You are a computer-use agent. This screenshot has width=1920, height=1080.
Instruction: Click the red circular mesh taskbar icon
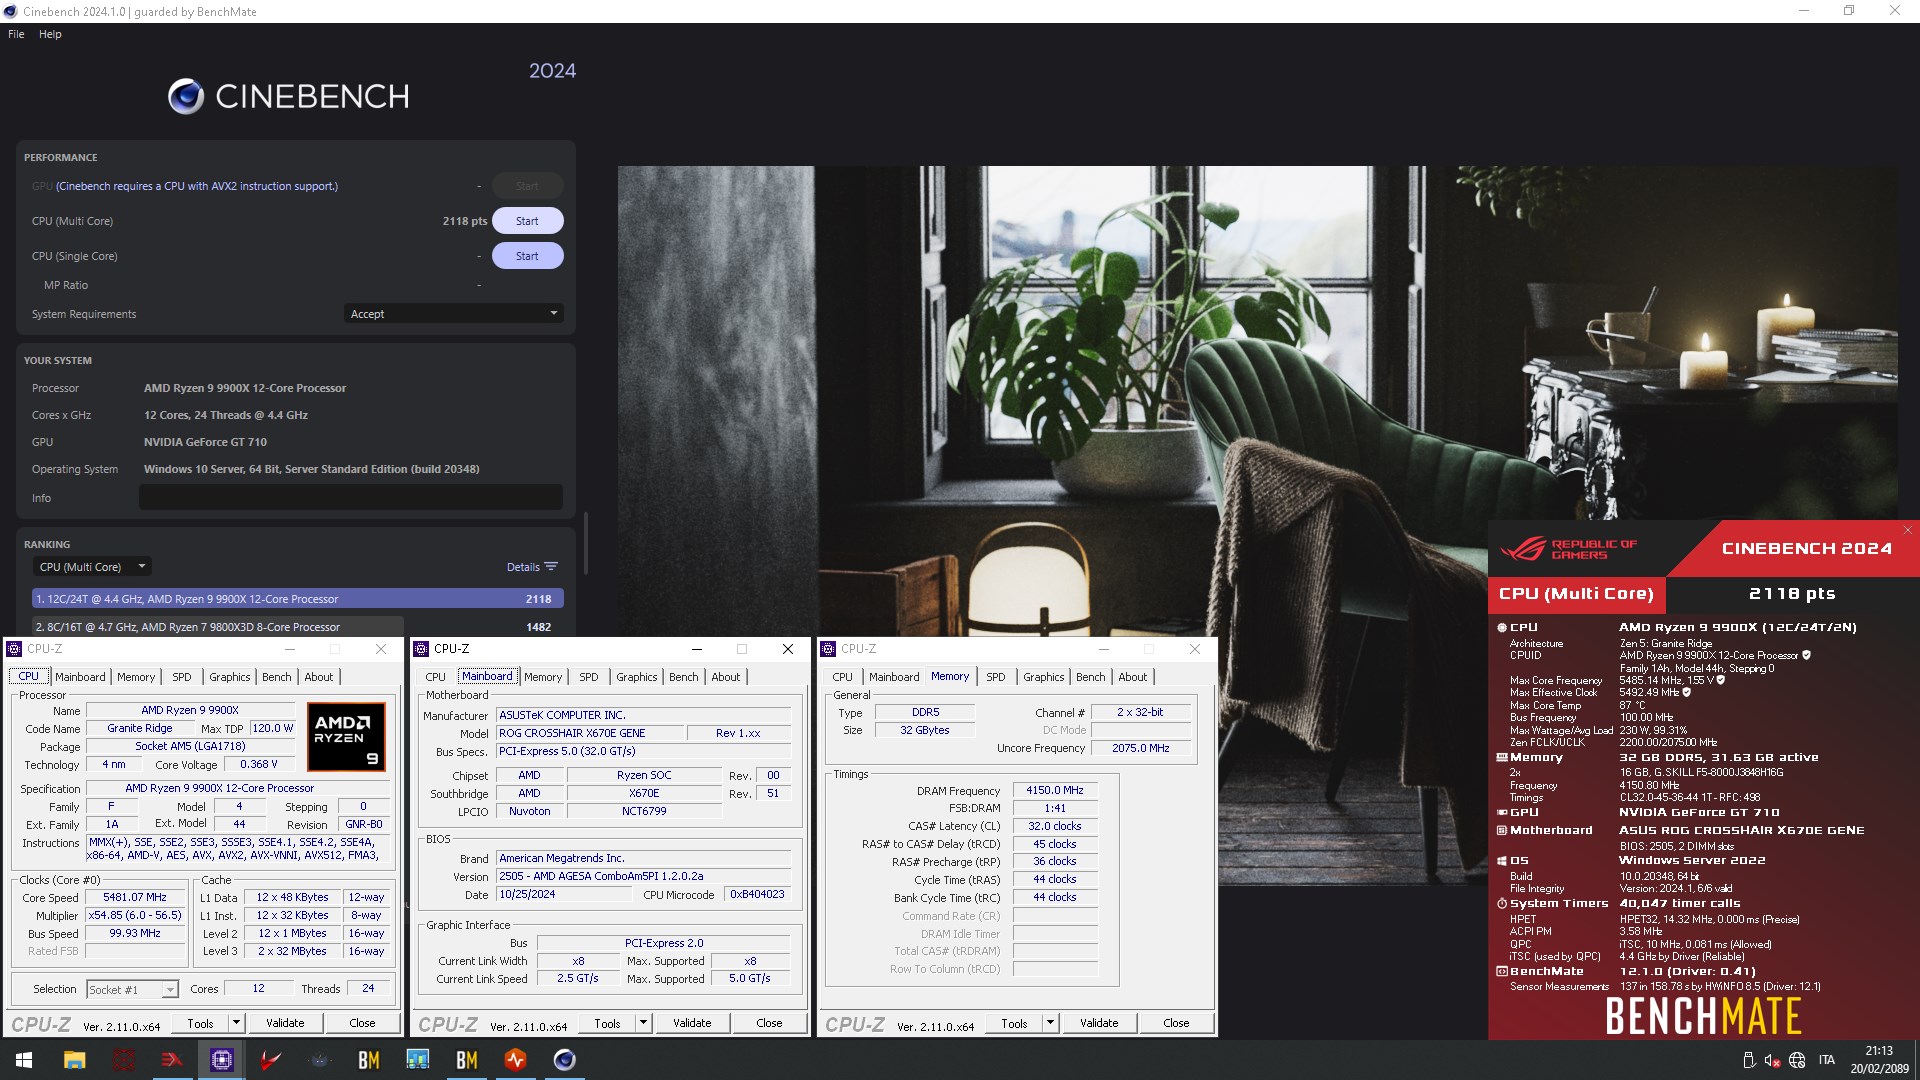[123, 1060]
